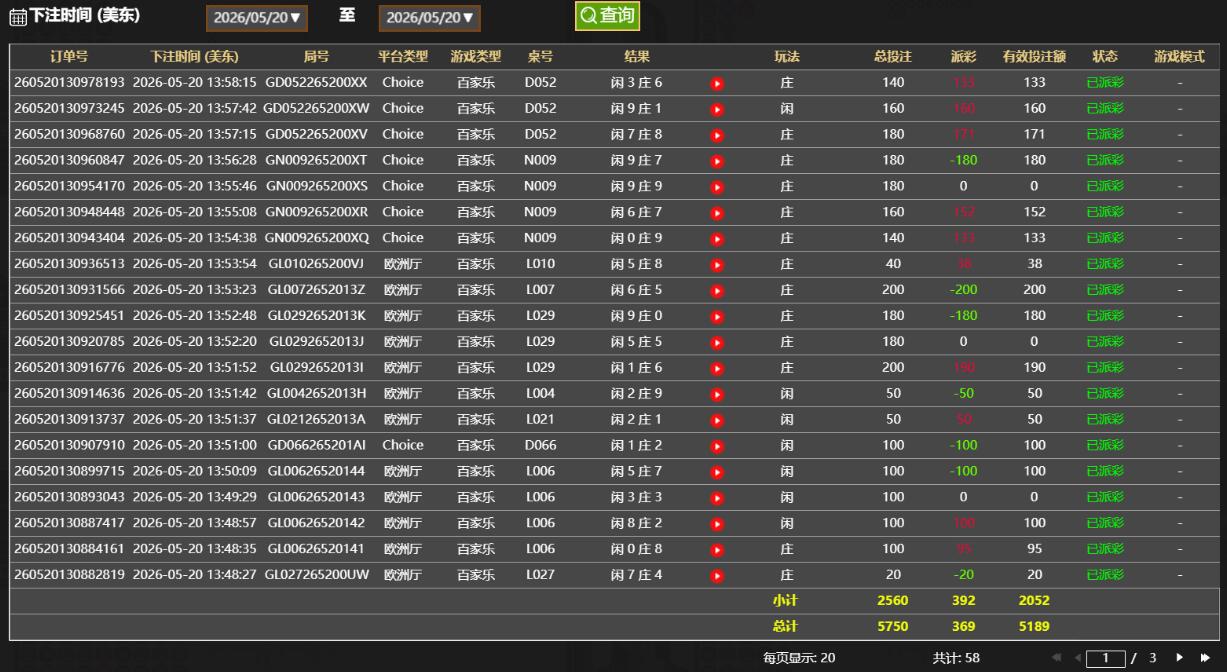
Task: Click table number L004
Action: pyautogui.click(x=540, y=394)
